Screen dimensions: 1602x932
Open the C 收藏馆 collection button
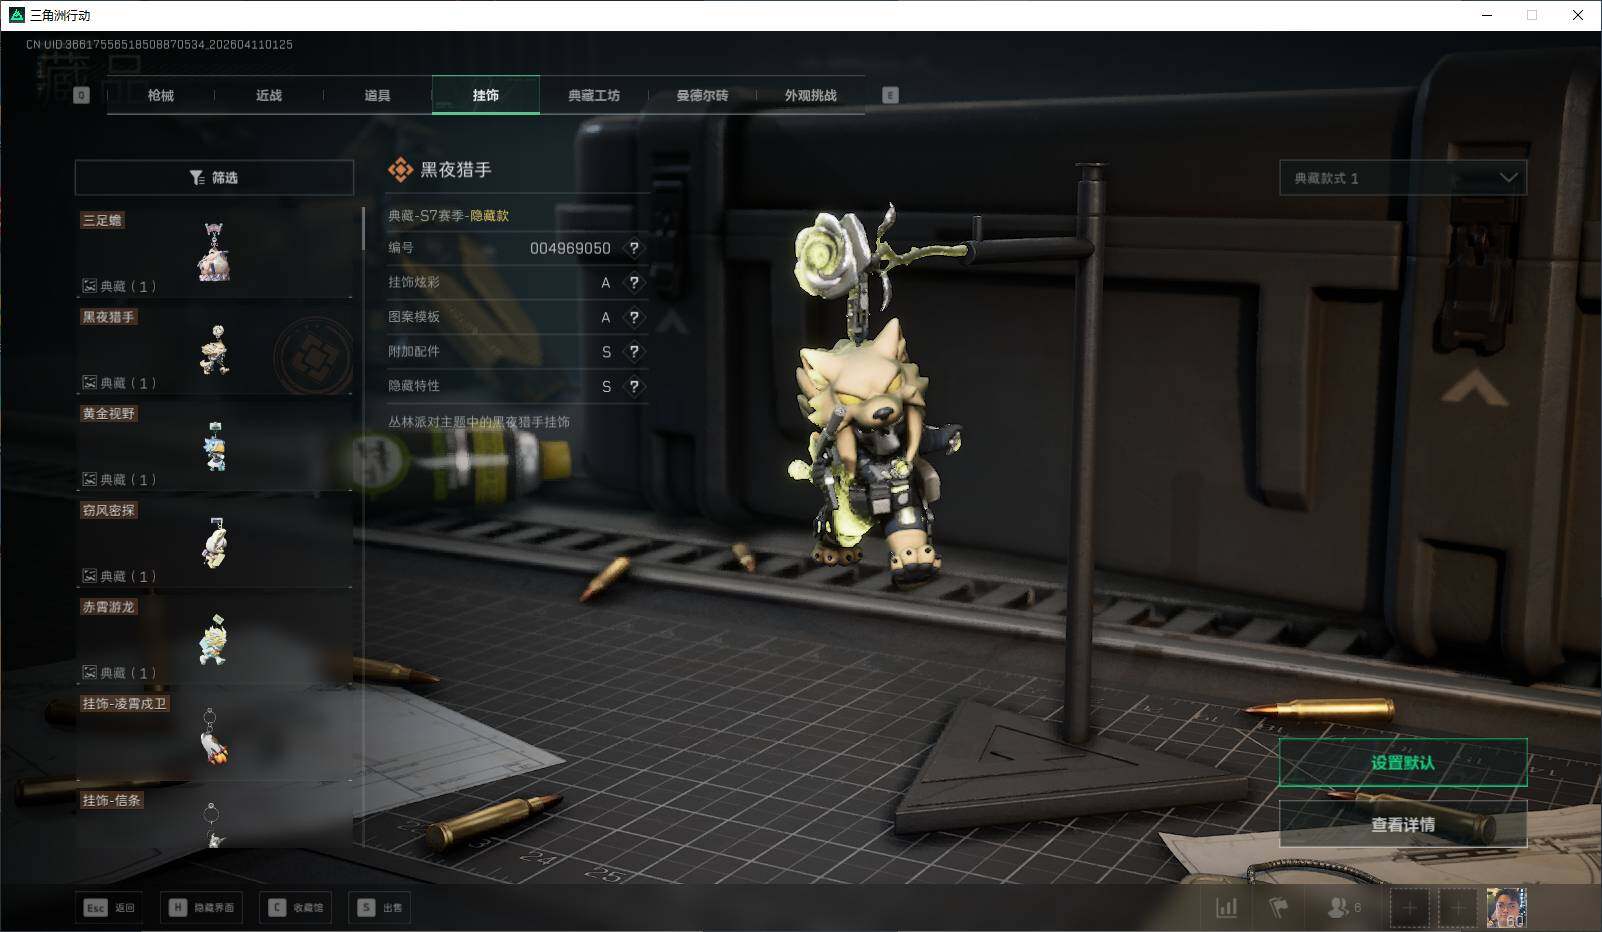point(295,907)
